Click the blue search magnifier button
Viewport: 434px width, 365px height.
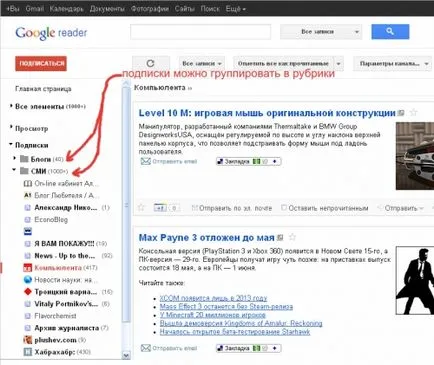[390, 32]
